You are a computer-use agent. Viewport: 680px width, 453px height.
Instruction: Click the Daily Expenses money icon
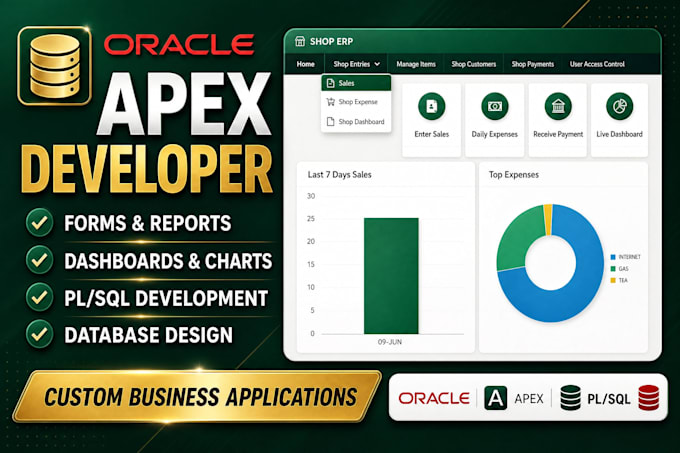coord(495,106)
